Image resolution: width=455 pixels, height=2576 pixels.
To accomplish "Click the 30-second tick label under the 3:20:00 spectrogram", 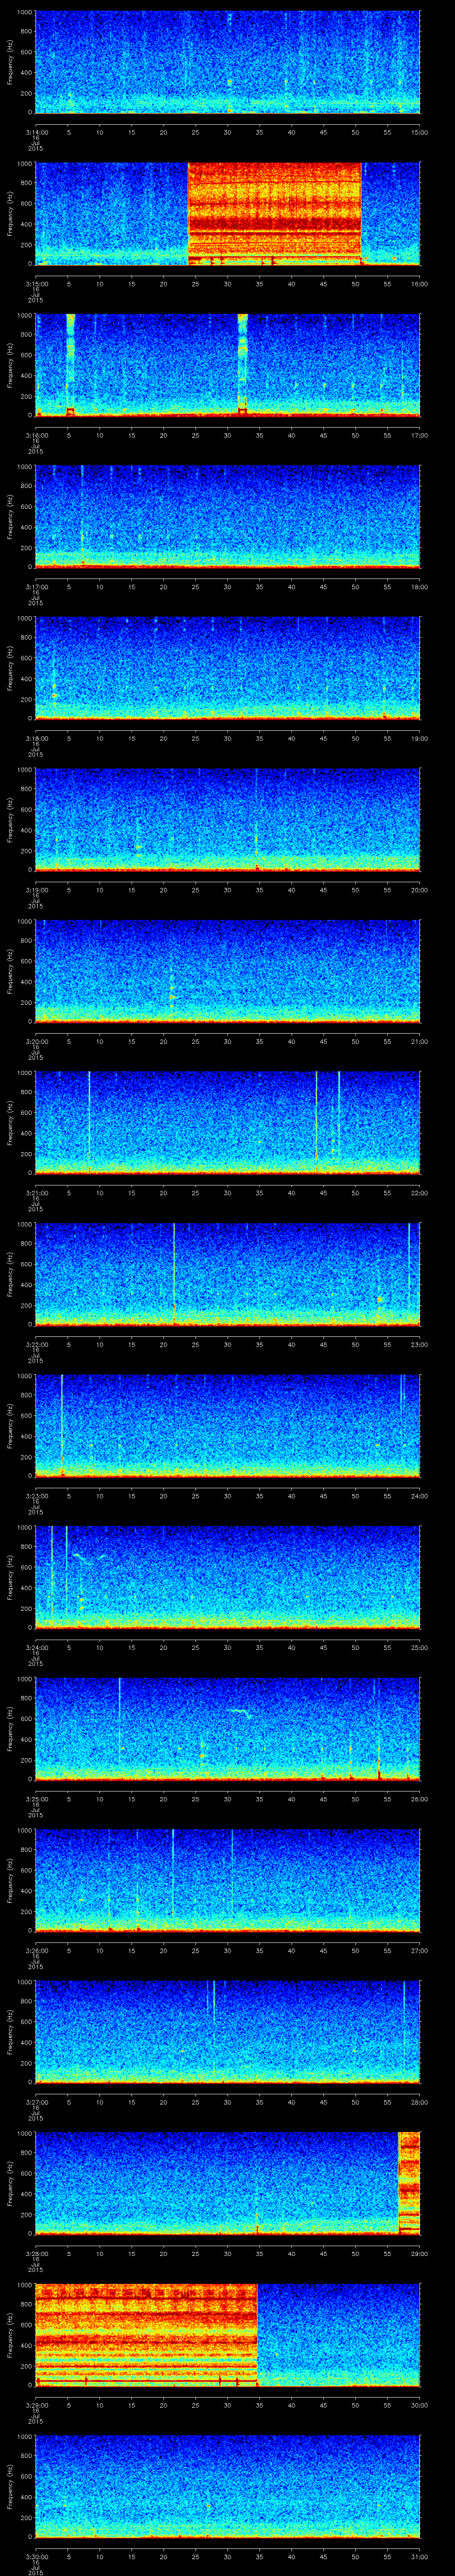I will (x=228, y=1041).
